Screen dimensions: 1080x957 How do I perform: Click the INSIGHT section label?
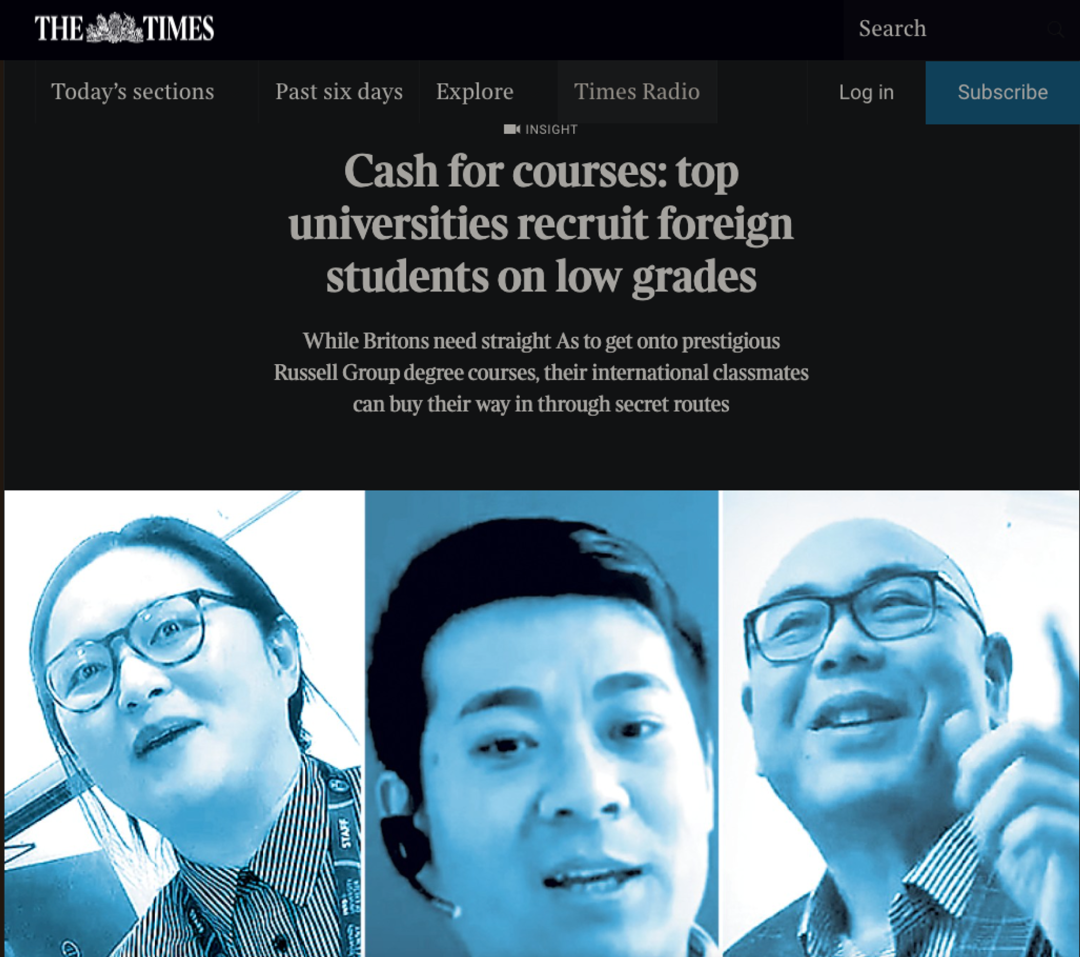pyautogui.click(x=551, y=130)
